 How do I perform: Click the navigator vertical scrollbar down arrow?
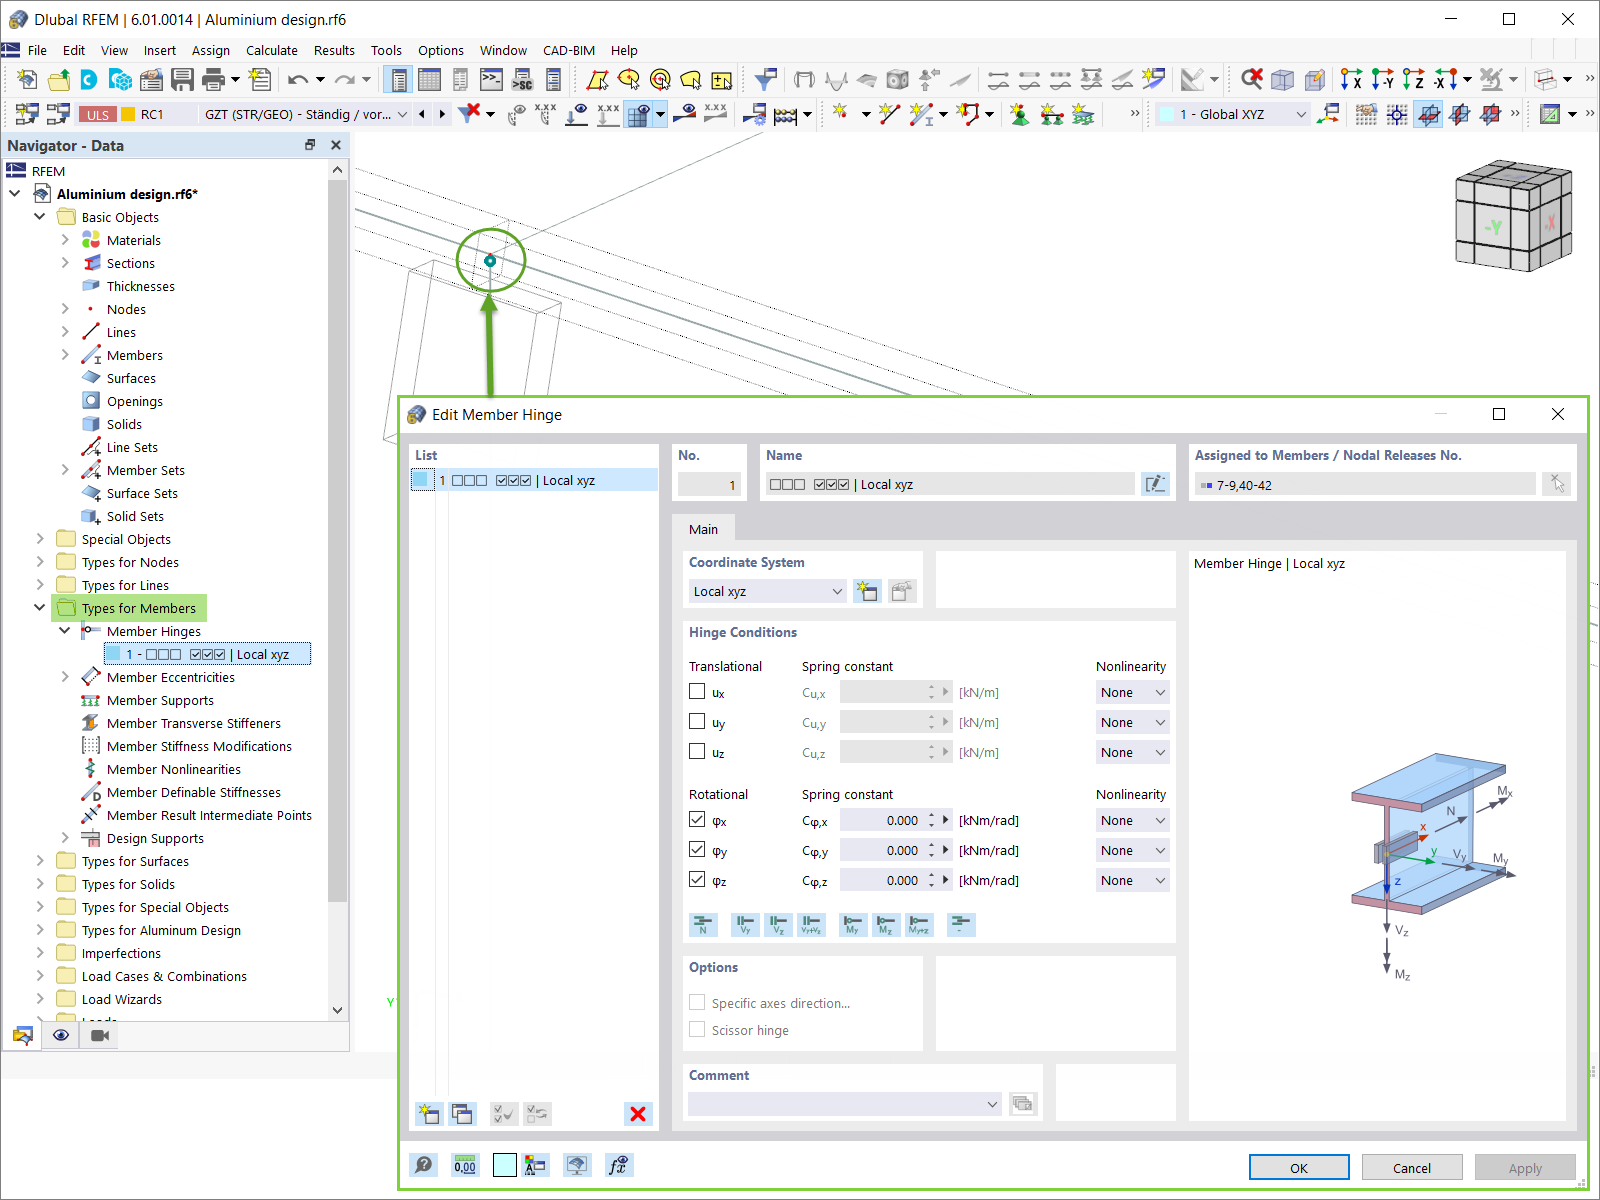tap(337, 1010)
